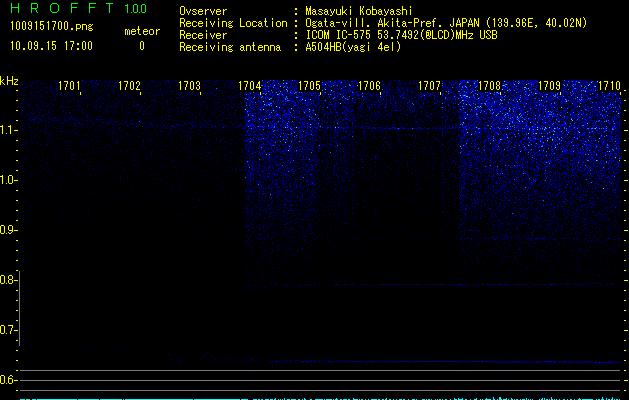
Task: Click the 0.8 kHz frequency axis label
Action: click(8, 280)
